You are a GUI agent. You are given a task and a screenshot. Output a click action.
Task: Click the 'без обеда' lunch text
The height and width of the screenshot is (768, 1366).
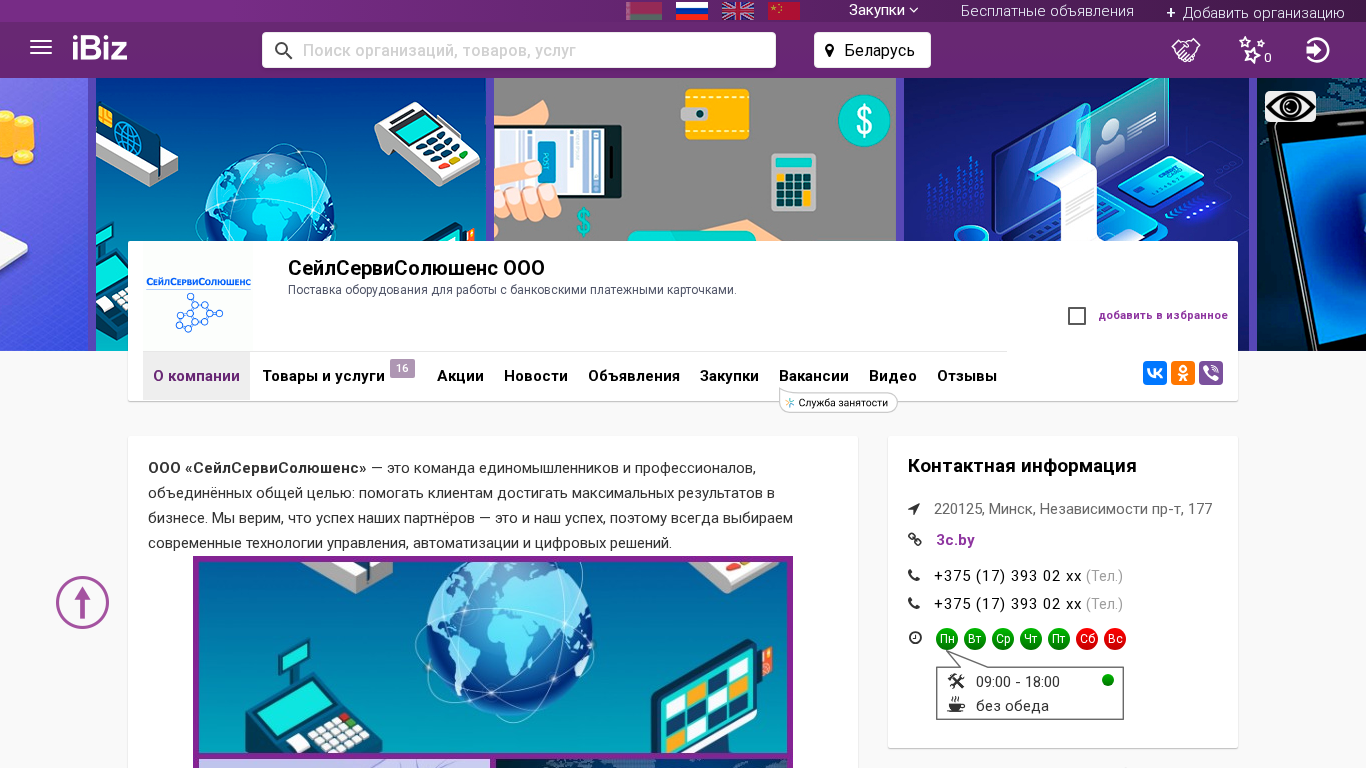[1012, 706]
